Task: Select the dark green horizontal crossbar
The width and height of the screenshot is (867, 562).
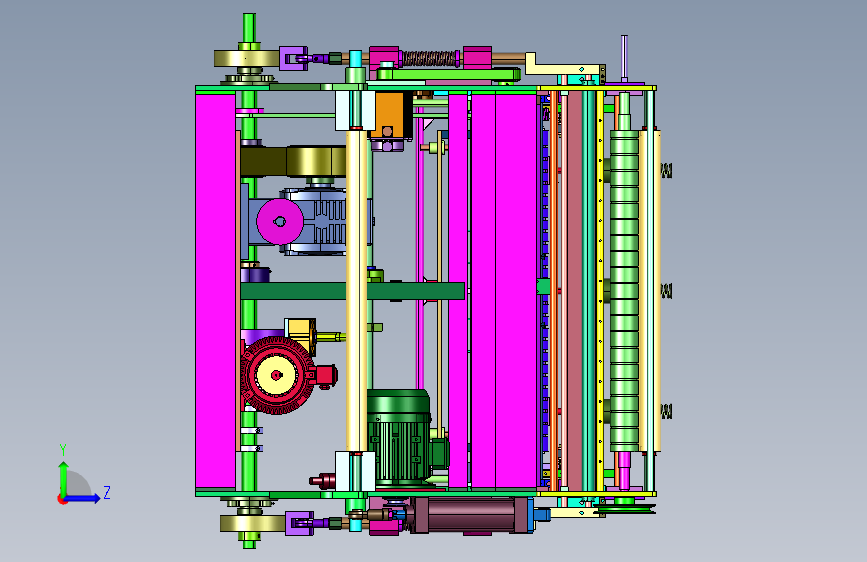Action: pos(353,290)
